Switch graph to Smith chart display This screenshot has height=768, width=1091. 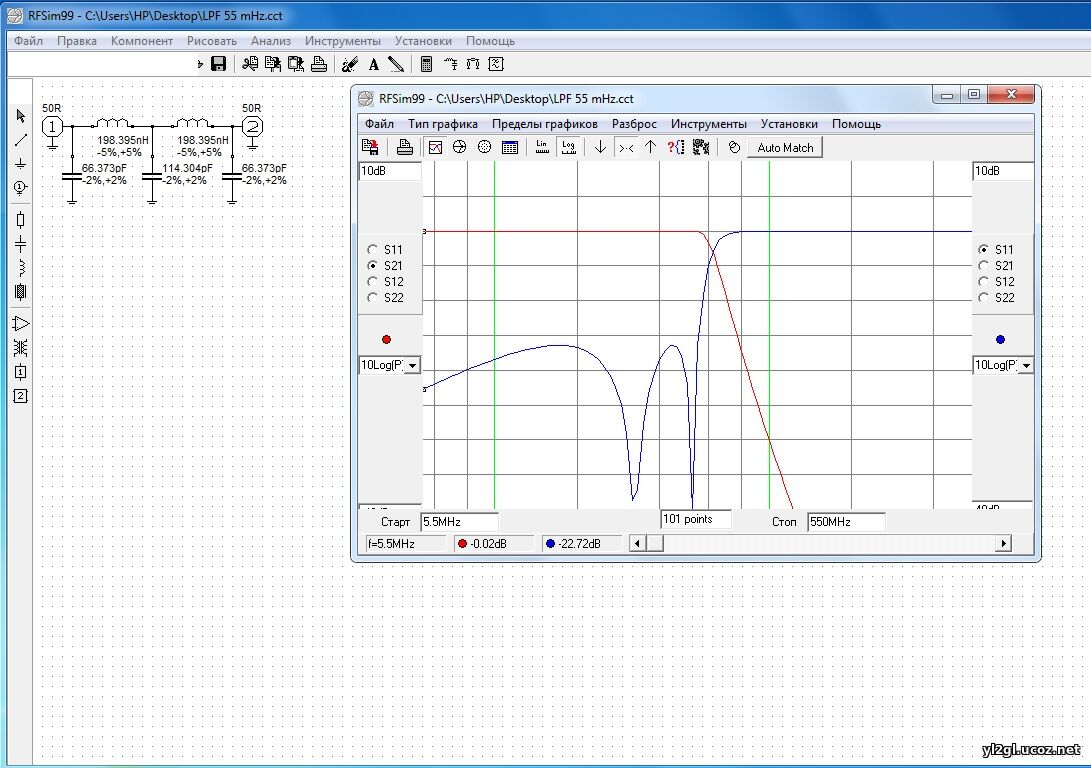point(460,148)
